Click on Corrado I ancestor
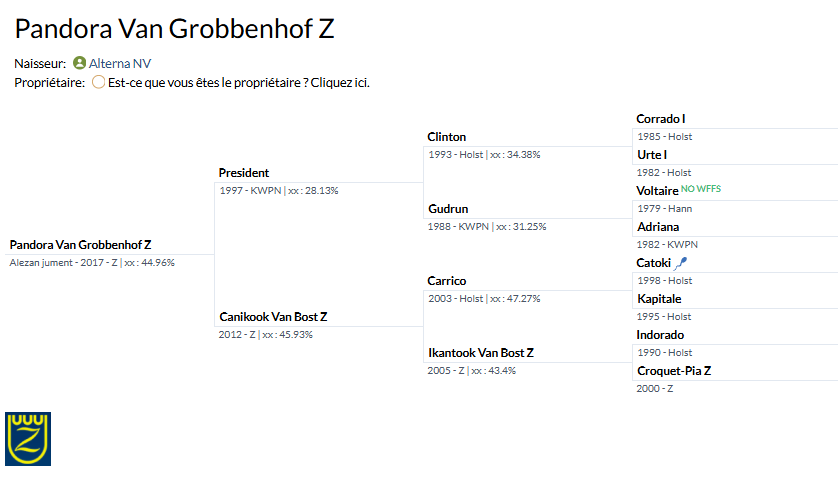Viewport: 838px width, 480px height. click(661, 119)
